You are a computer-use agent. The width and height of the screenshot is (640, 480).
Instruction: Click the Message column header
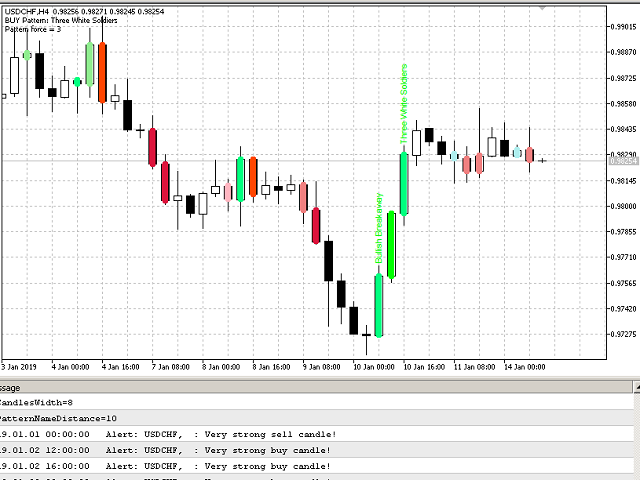coord(316,388)
